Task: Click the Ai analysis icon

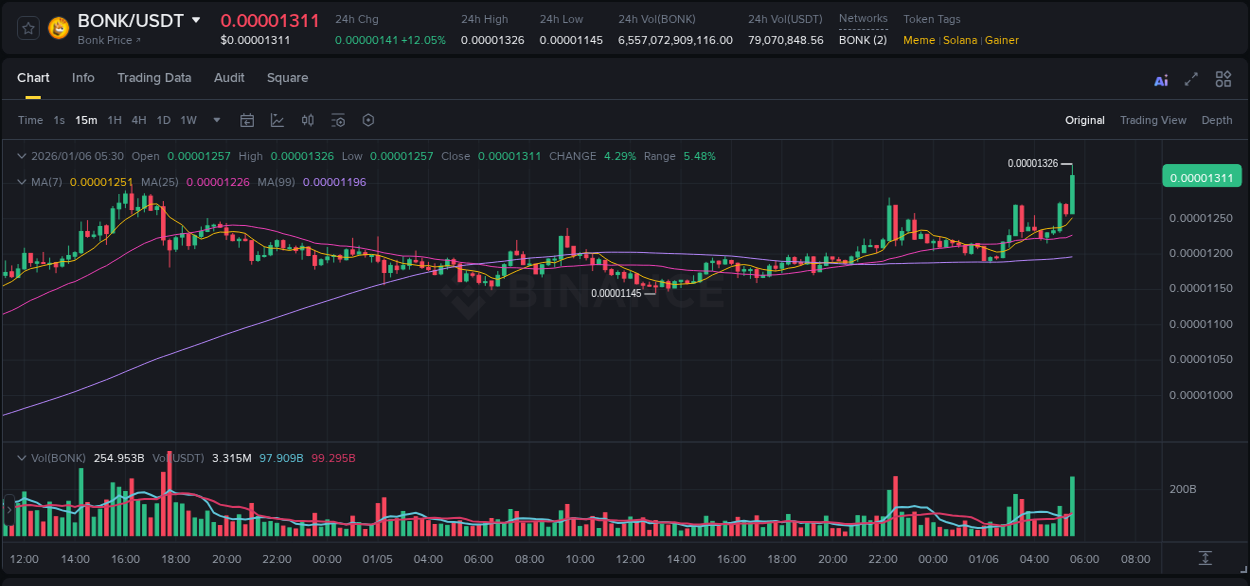Action: pyautogui.click(x=1160, y=78)
